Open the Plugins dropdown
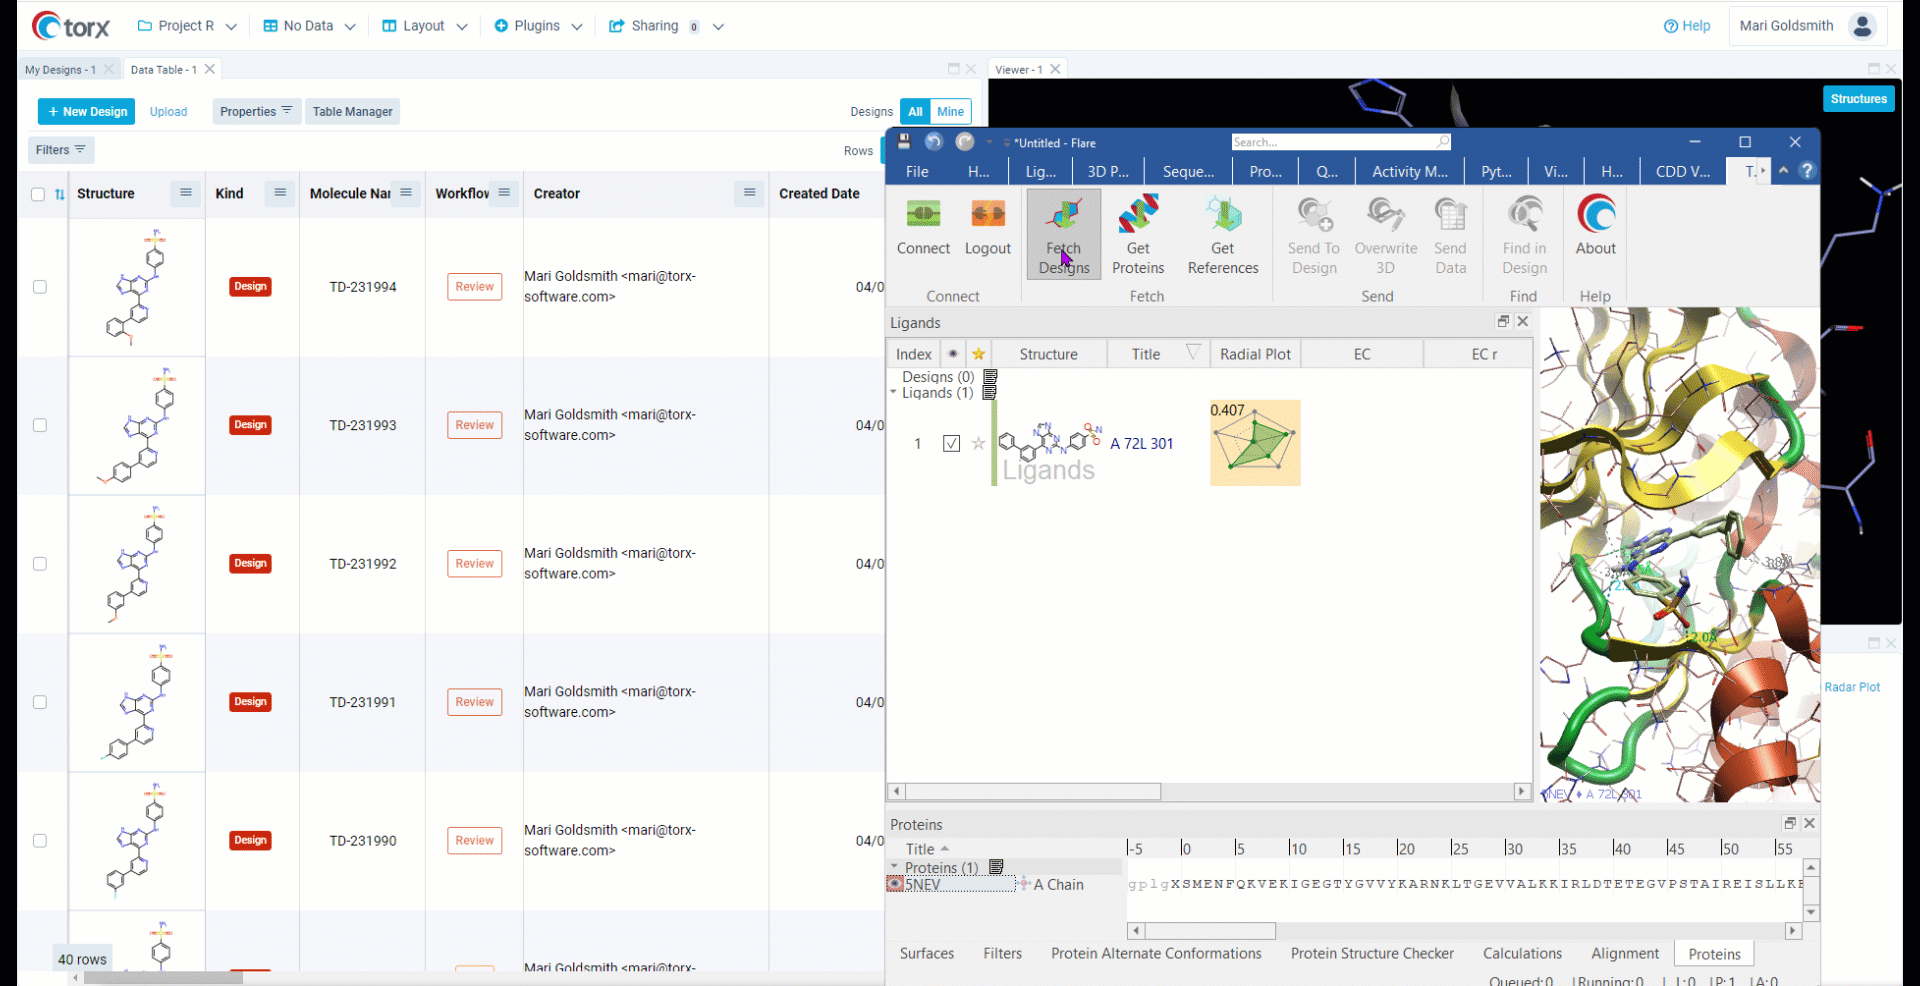The image size is (1920, 986). 538,26
